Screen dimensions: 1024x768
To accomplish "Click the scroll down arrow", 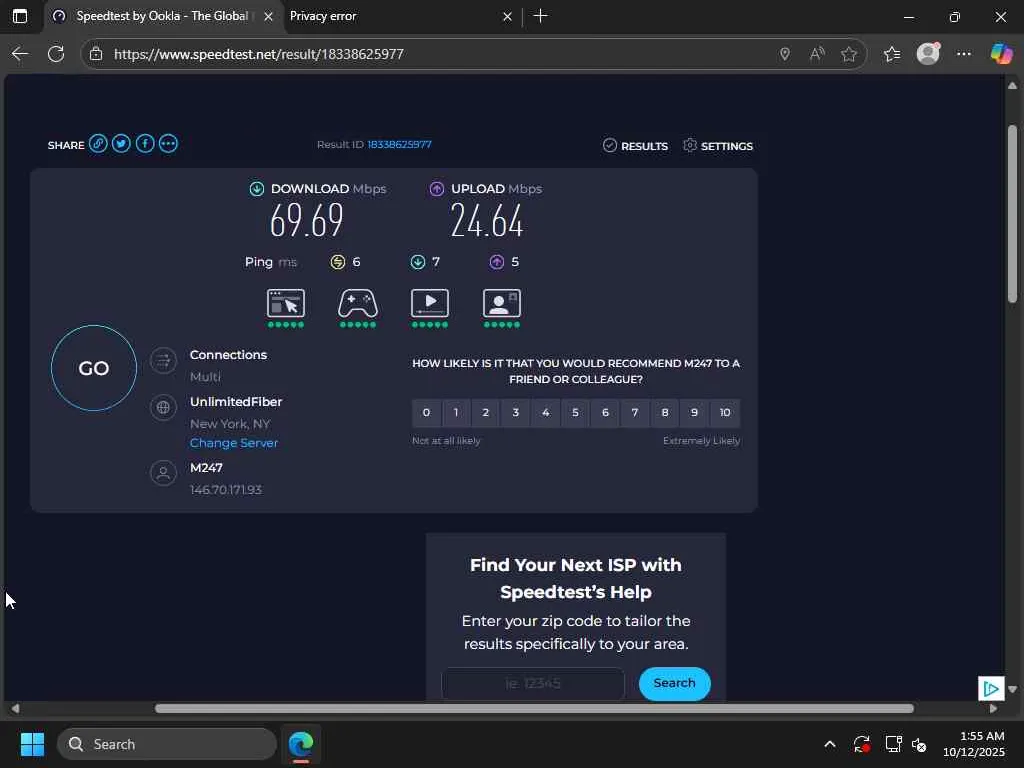I will click(1012, 689).
